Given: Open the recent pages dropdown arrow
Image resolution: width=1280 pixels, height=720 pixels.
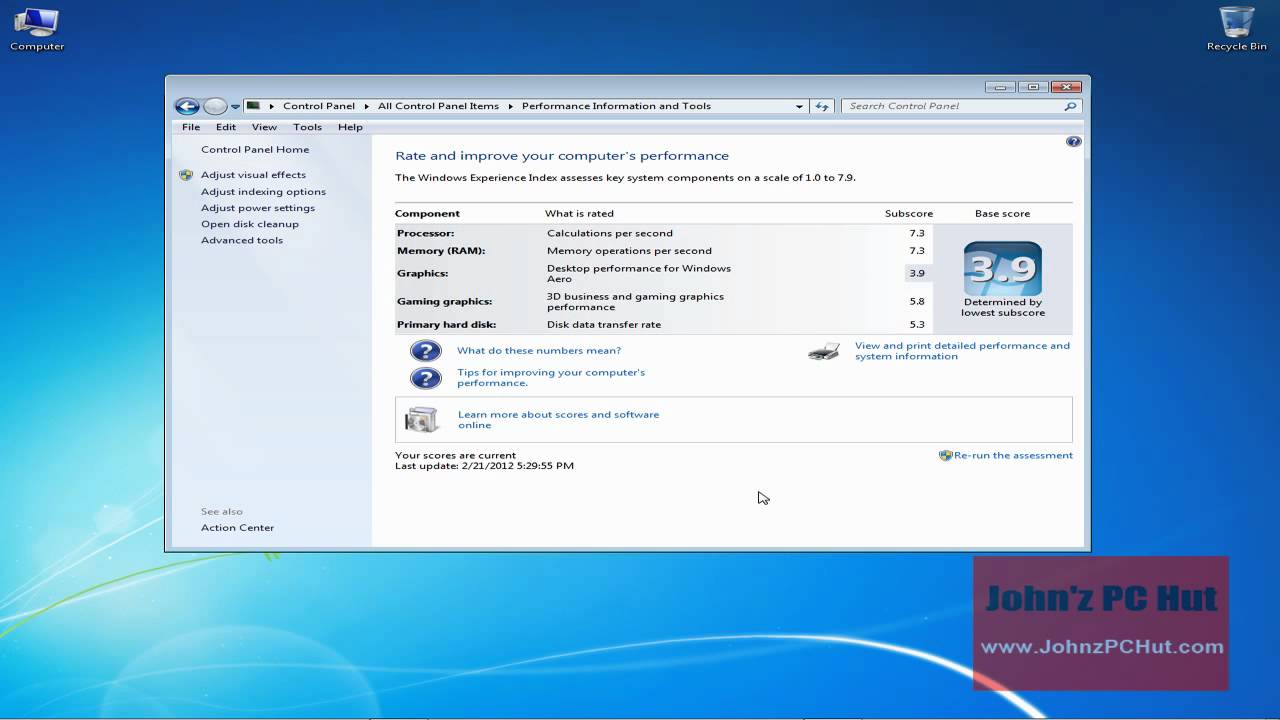Looking at the screenshot, I should pos(235,106).
